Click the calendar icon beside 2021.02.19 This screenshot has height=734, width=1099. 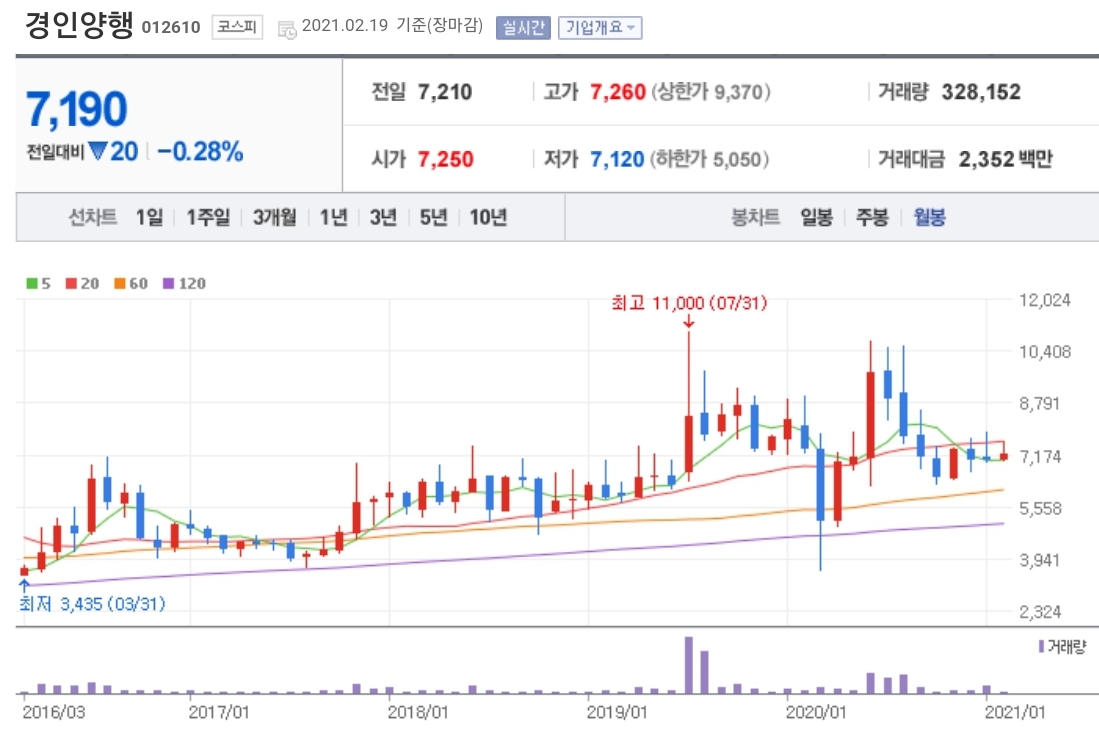pos(287,29)
